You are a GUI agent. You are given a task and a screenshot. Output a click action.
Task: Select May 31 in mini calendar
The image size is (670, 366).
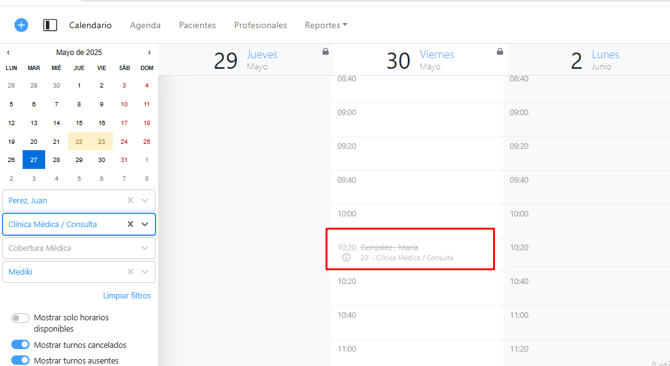coord(124,160)
